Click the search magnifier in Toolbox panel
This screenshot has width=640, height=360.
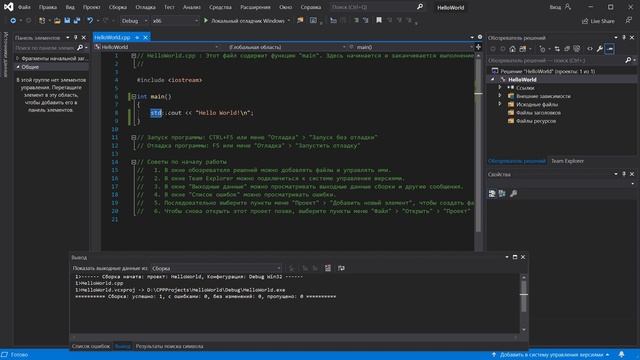click(80, 48)
